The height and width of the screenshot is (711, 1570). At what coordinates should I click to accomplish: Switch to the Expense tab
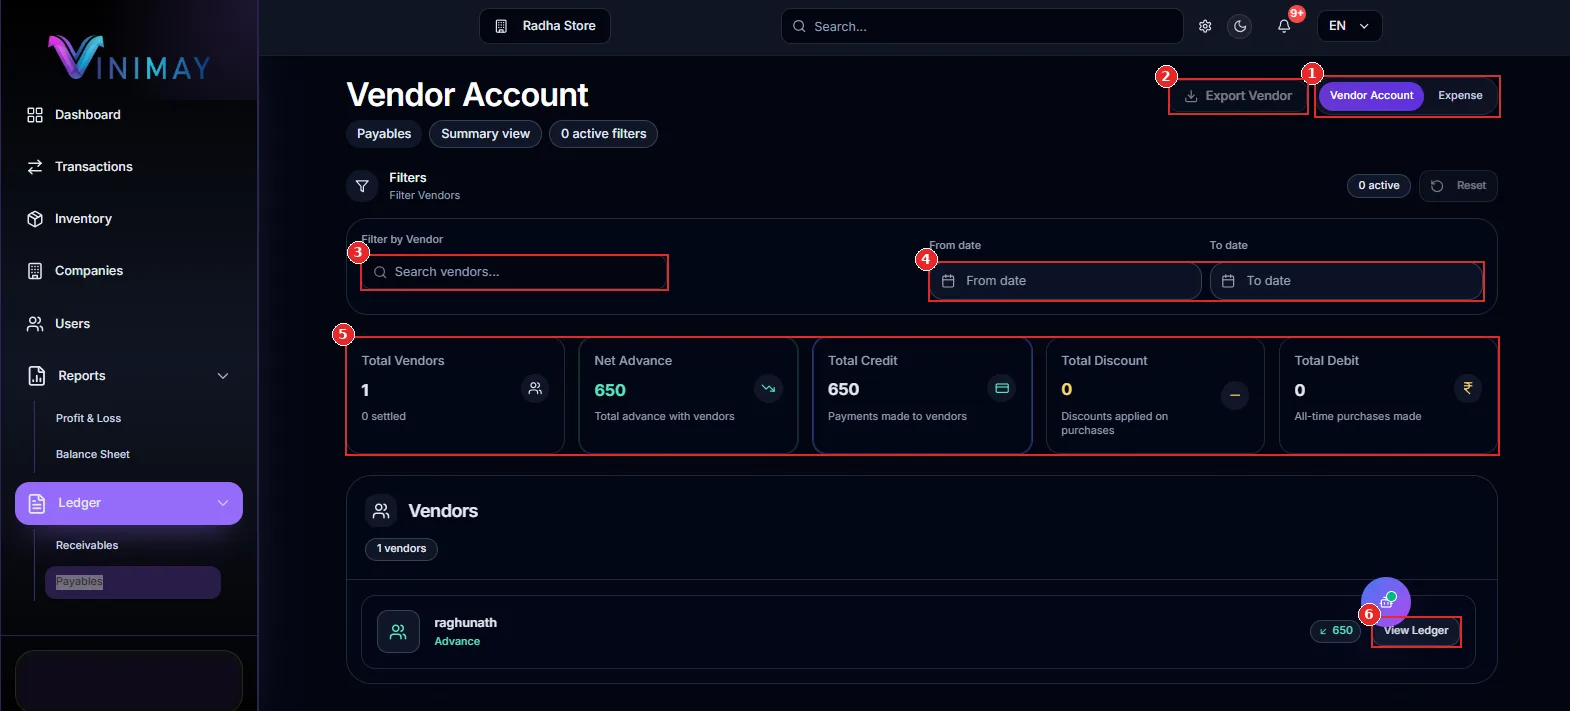click(1460, 96)
